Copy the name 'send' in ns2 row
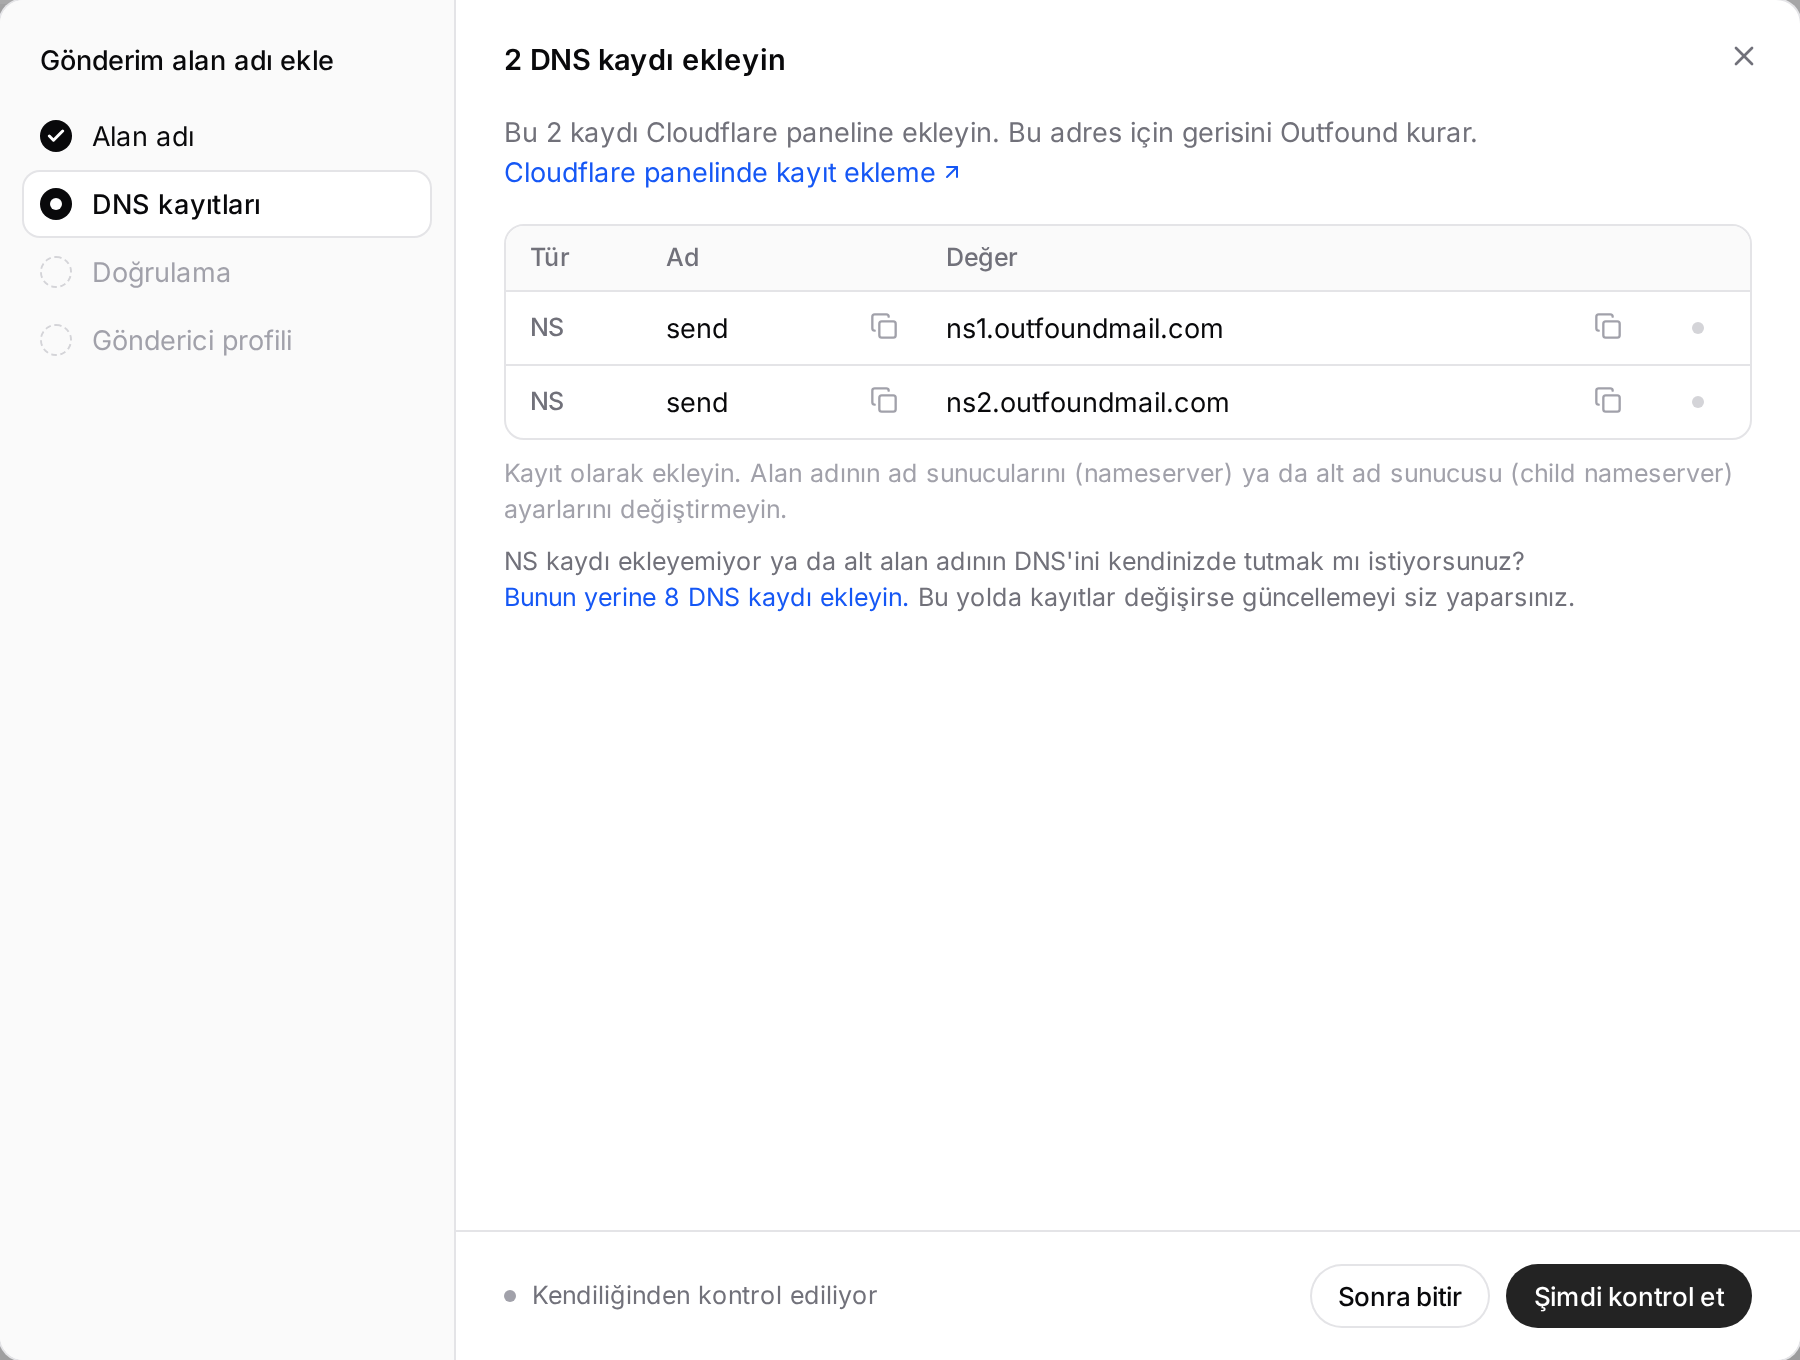 coord(884,401)
